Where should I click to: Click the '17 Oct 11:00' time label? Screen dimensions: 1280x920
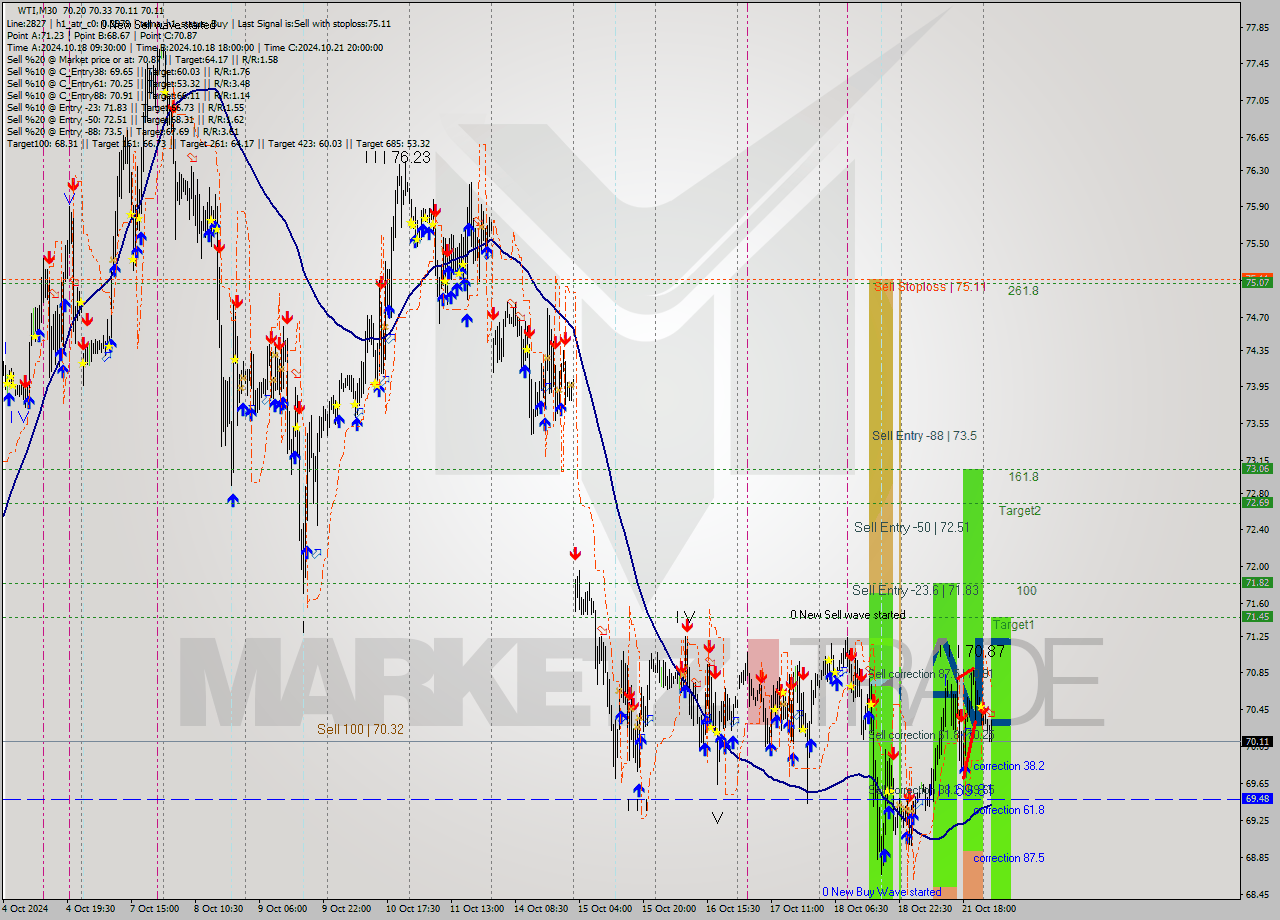click(796, 909)
